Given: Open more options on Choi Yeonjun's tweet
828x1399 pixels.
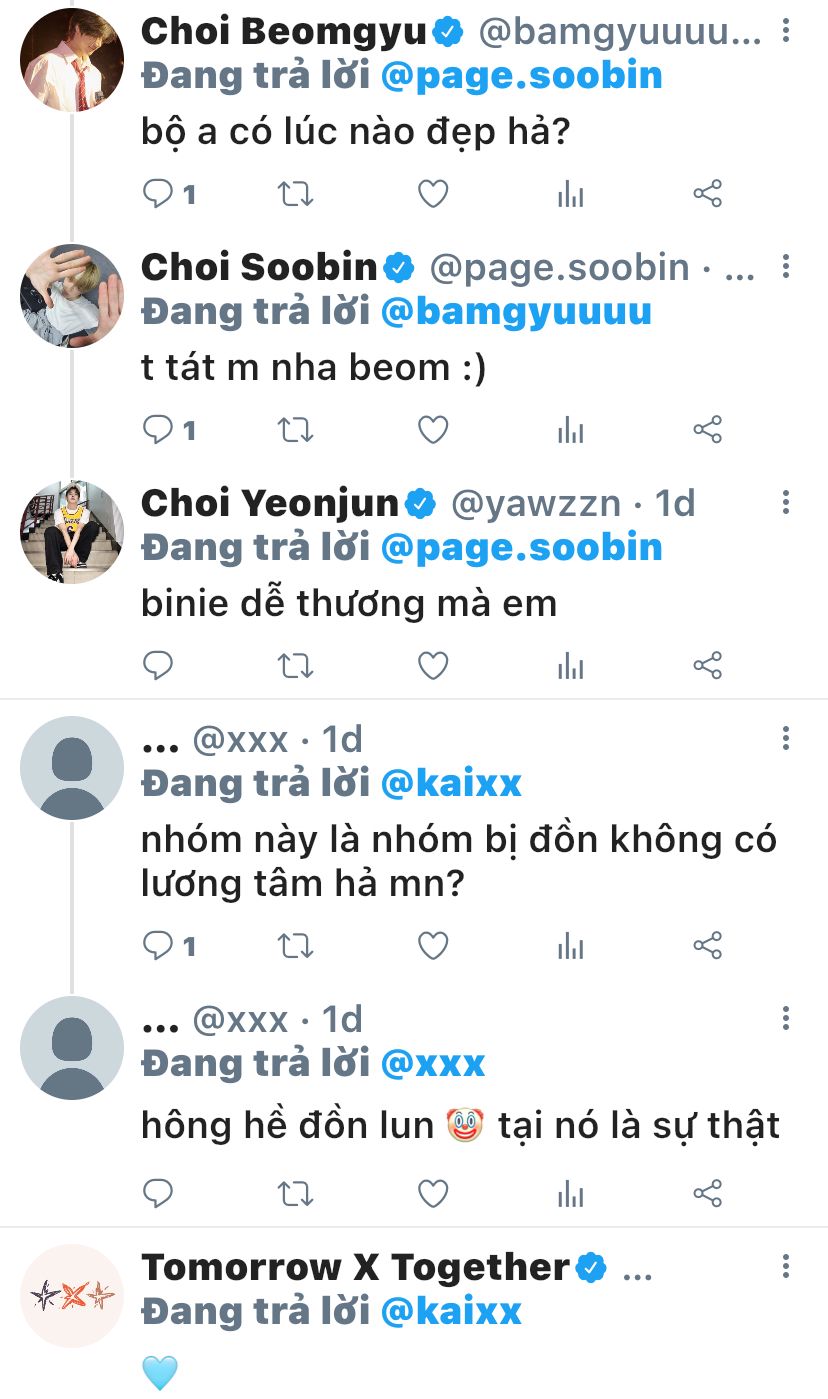Looking at the screenshot, I should (x=786, y=503).
